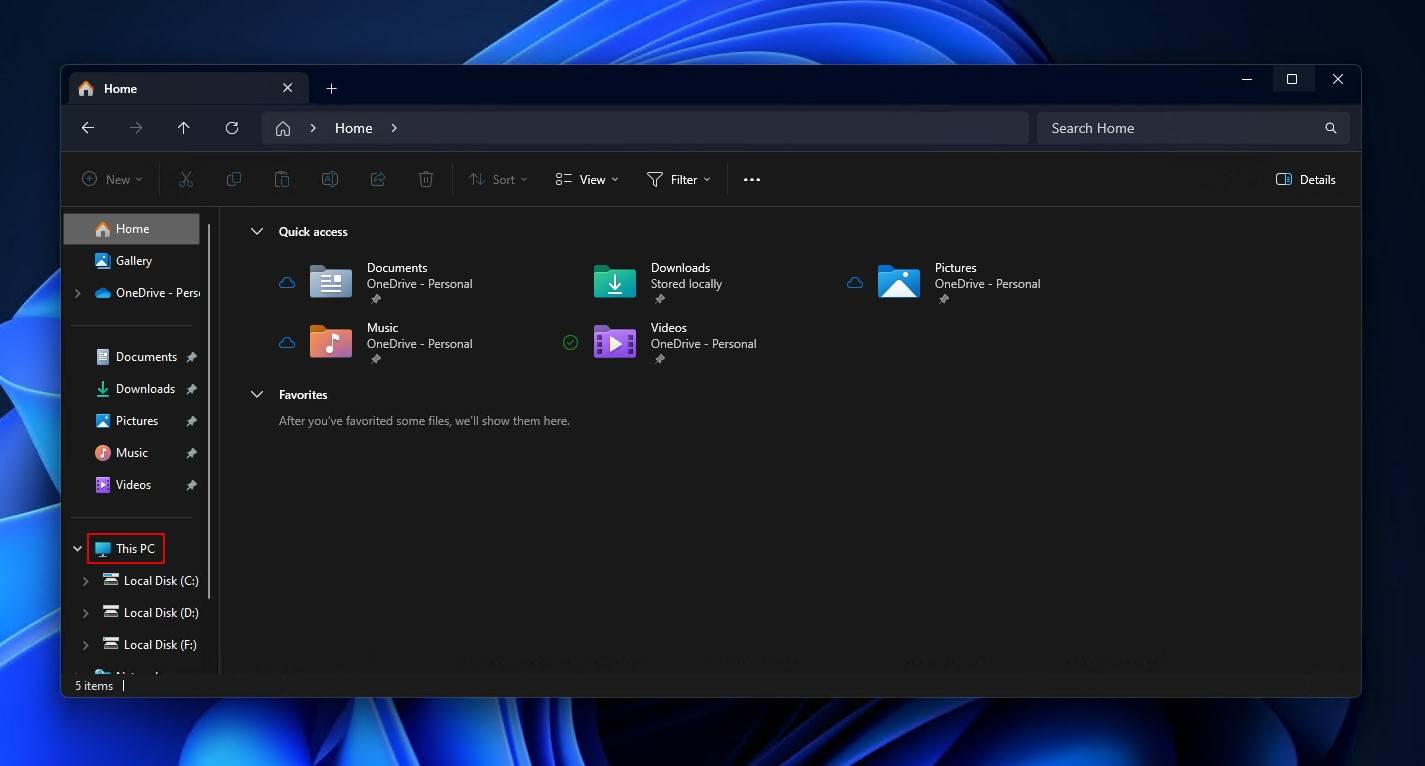The height and width of the screenshot is (766, 1425).
Task: Click the cloud status icon beside Documents
Action: pos(287,283)
